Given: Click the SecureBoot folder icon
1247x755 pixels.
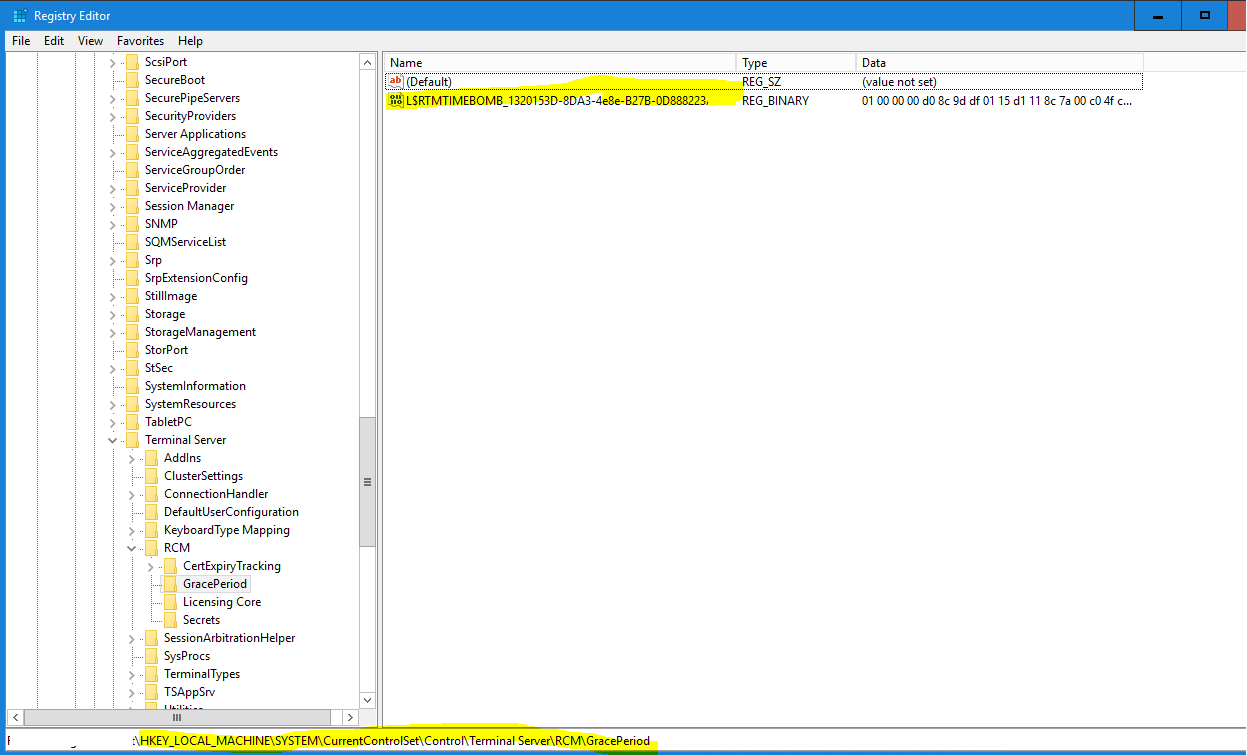Looking at the screenshot, I should (132, 80).
